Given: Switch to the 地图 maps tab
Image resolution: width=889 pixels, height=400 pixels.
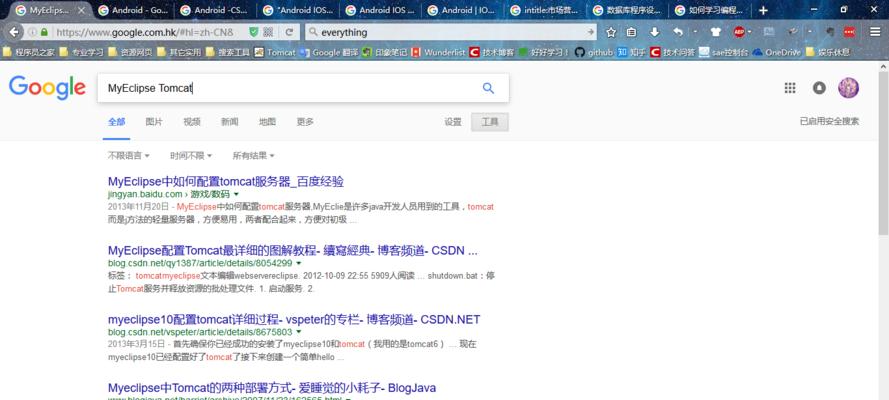Looking at the screenshot, I should (x=267, y=122).
